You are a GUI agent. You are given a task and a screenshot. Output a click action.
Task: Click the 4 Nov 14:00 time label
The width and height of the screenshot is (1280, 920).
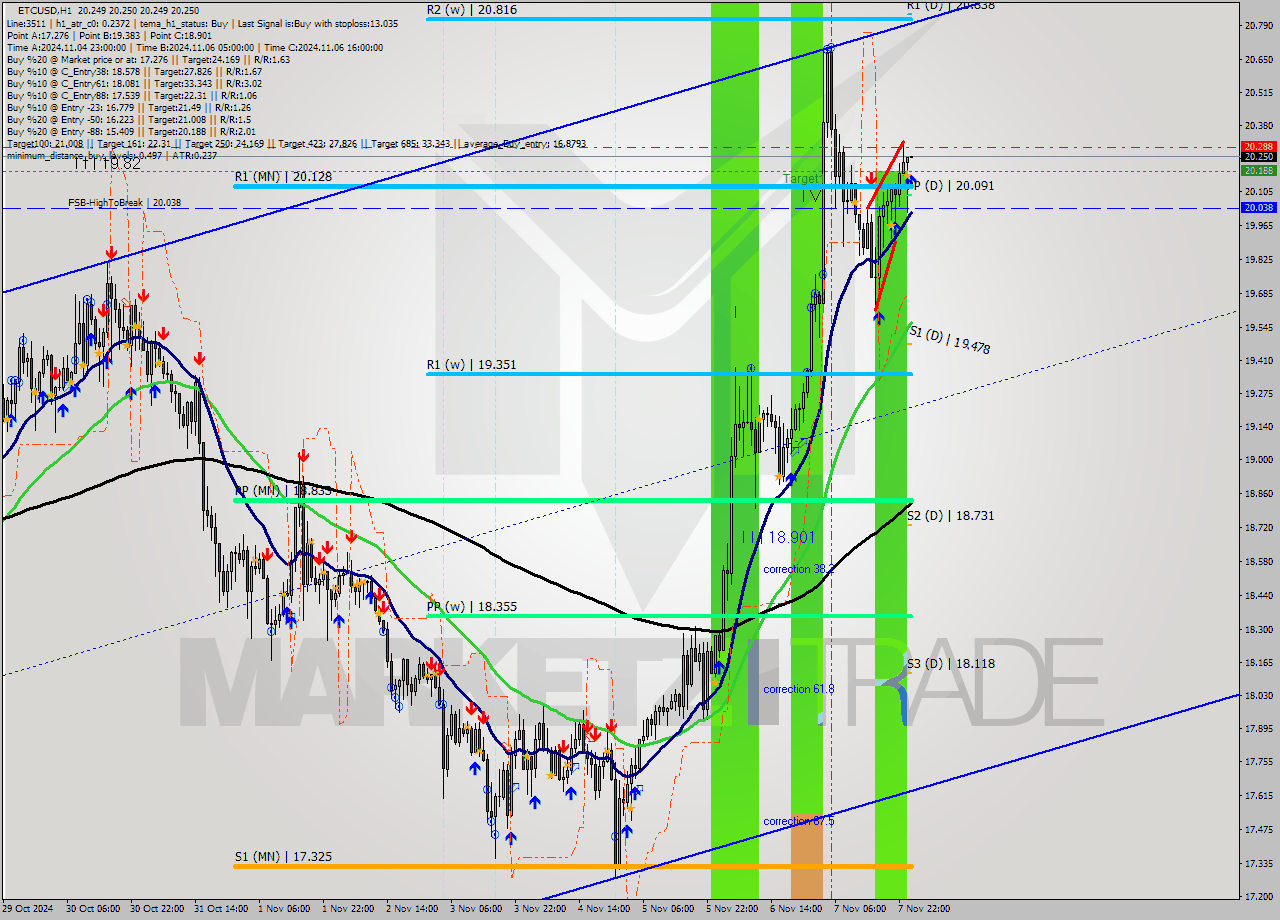click(605, 909)
